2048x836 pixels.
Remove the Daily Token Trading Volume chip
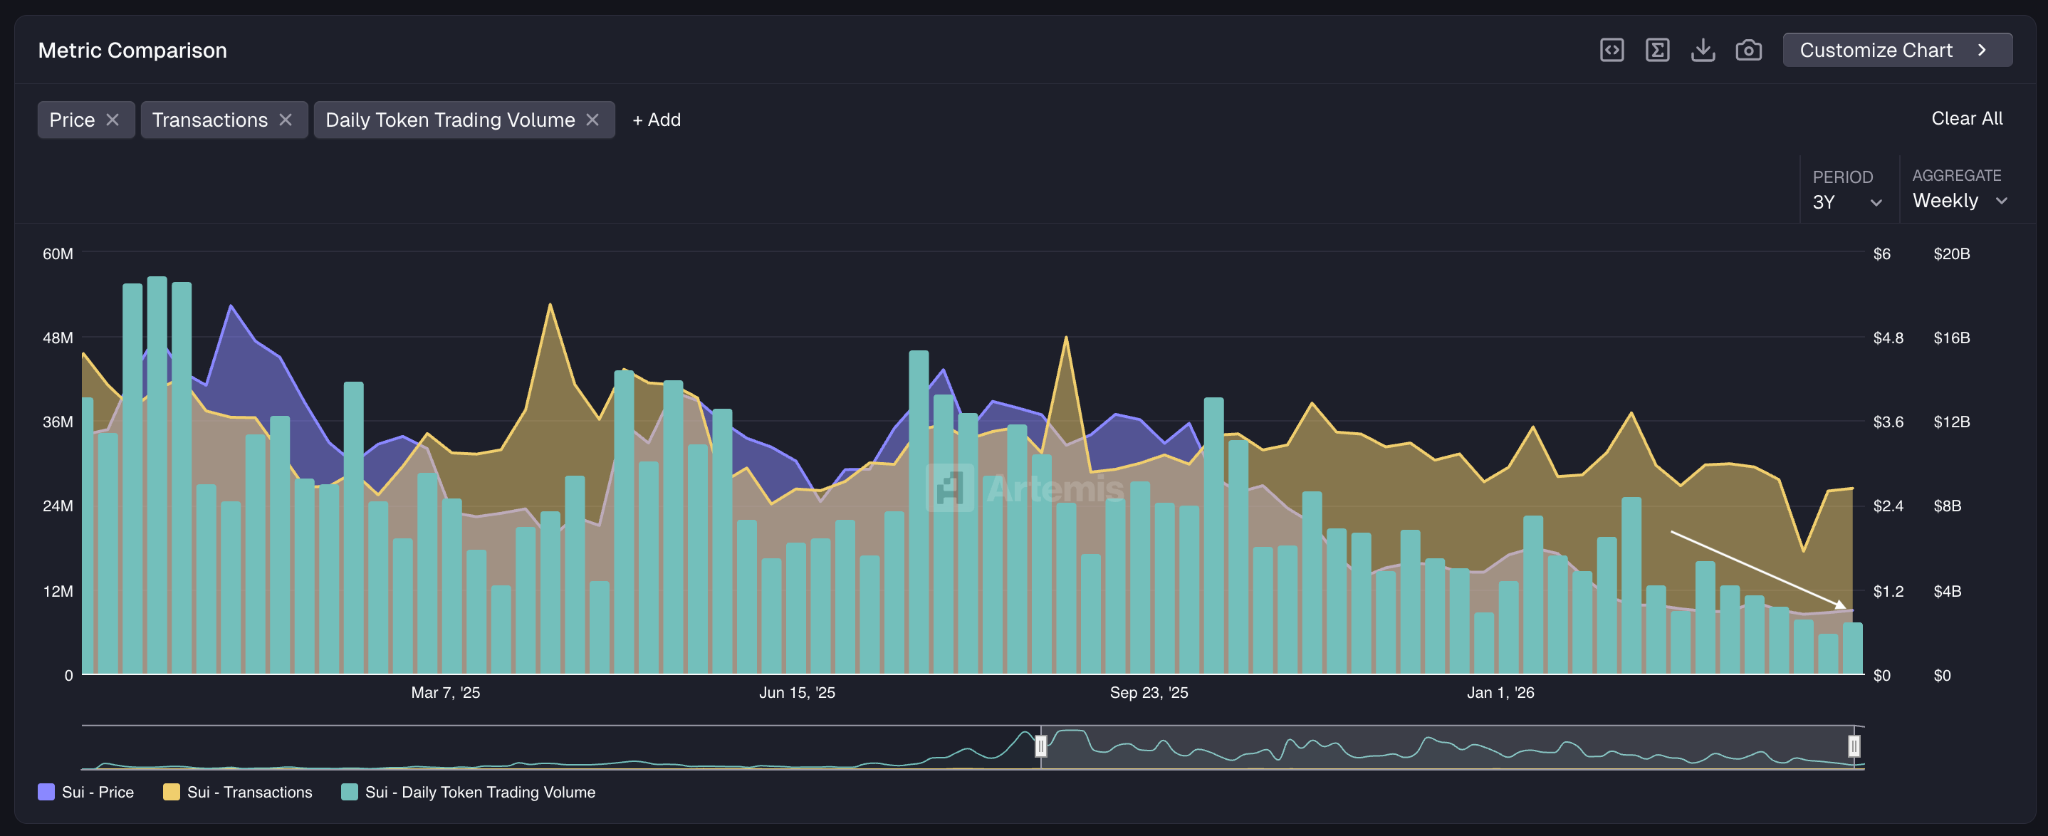click(593, 120)
